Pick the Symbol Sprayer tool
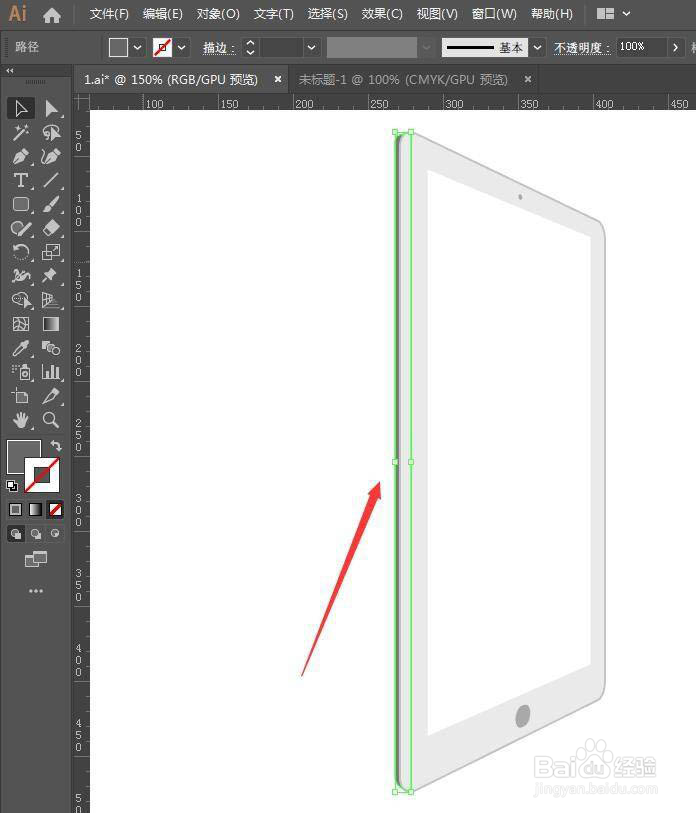 (x=21, y=372)
